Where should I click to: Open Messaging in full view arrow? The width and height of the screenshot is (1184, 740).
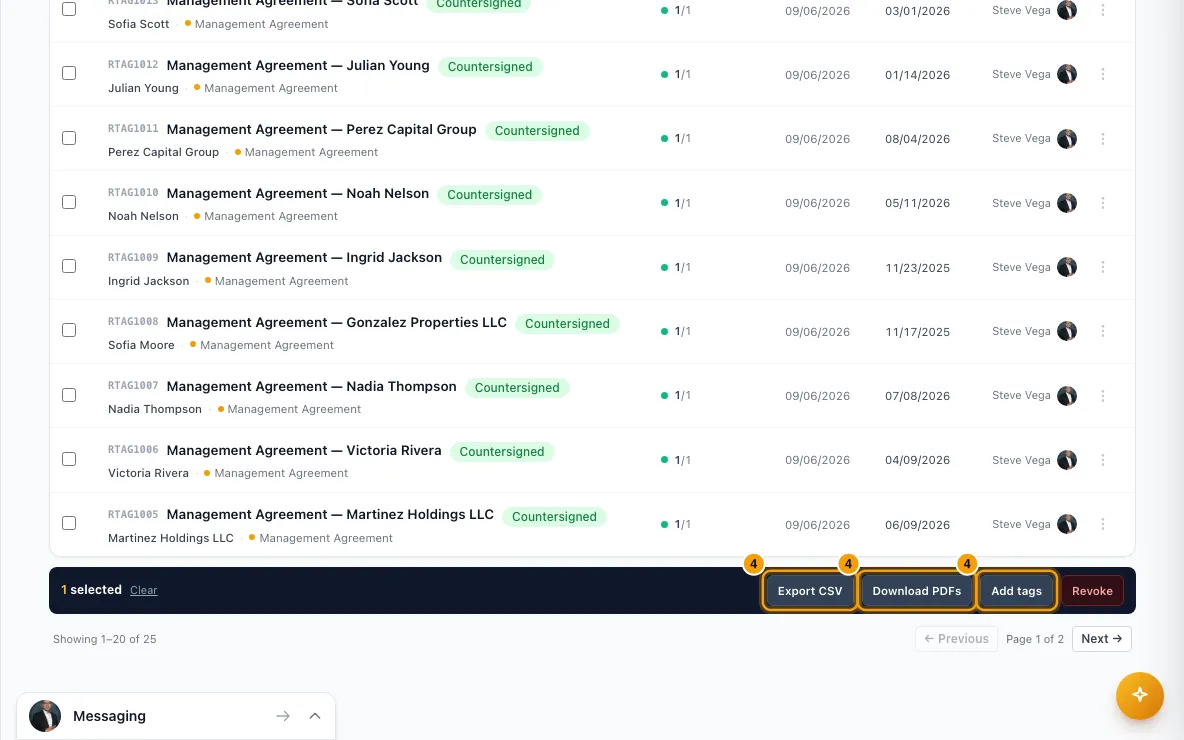point(282,716)
